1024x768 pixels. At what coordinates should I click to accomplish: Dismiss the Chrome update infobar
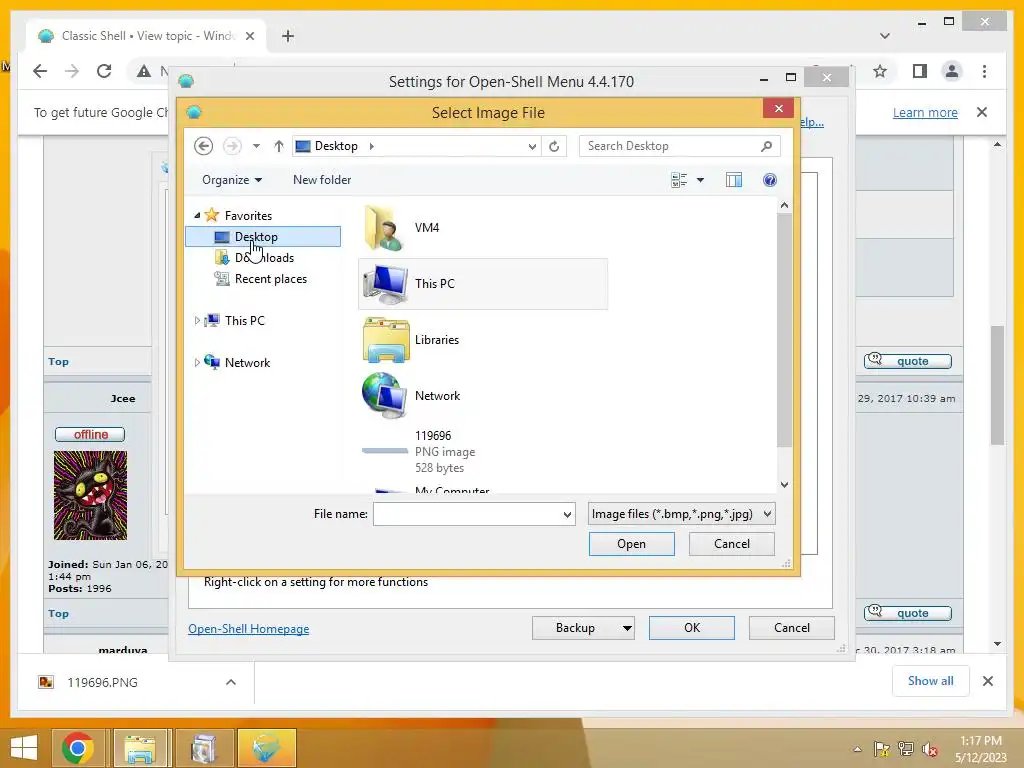click(982, 112)
